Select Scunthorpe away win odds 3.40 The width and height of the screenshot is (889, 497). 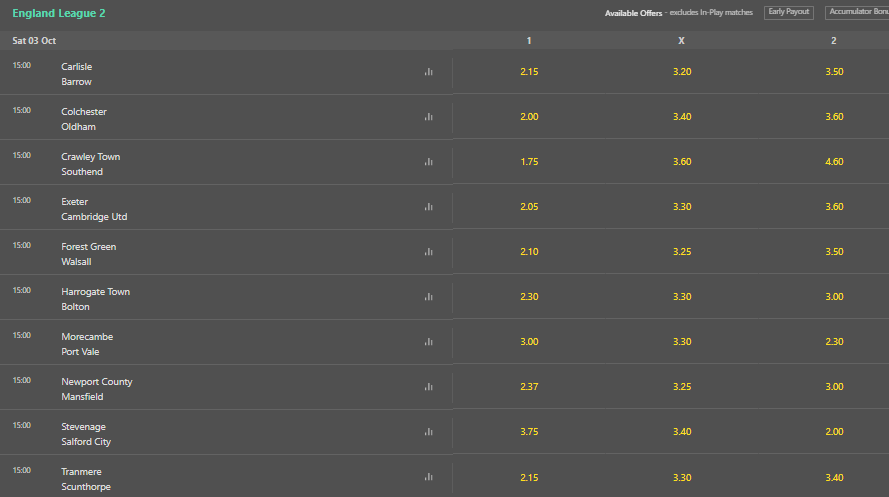click(x=833, y=477)
